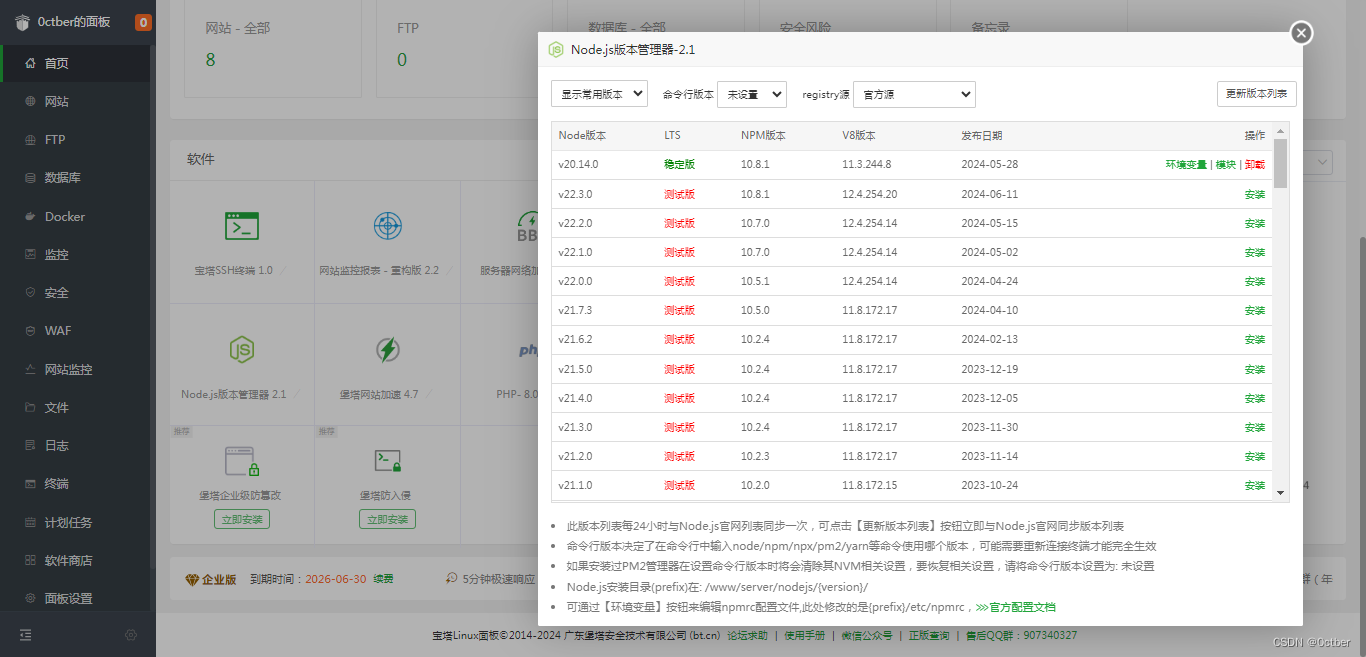Open the 官方配置文档 link
The image size is (1366, 657).
[x=1015, y=607]
